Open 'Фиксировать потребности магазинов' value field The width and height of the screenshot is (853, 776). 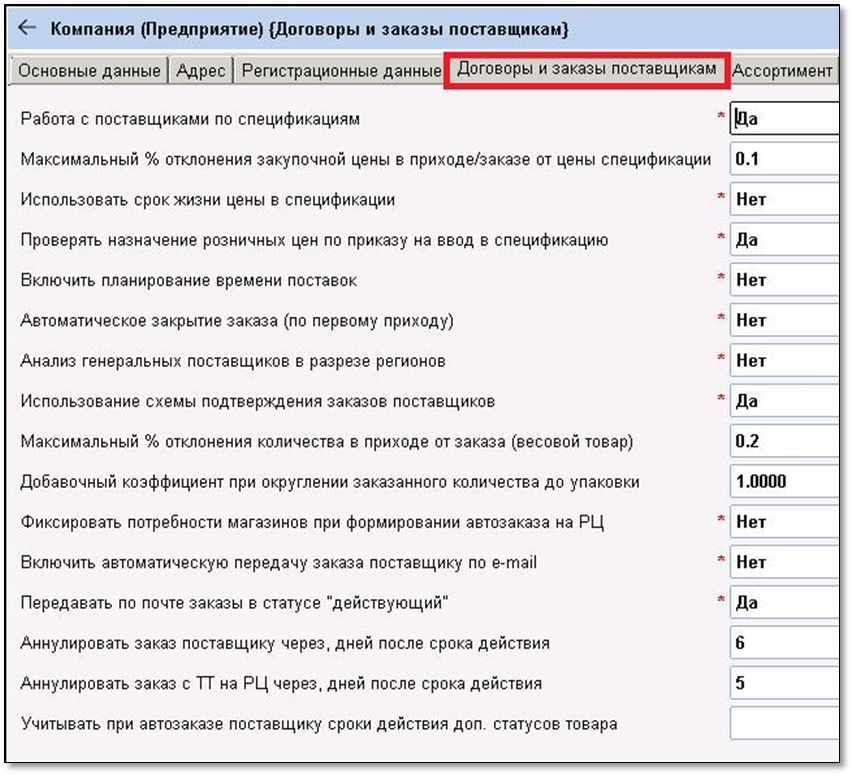point(784,522)
